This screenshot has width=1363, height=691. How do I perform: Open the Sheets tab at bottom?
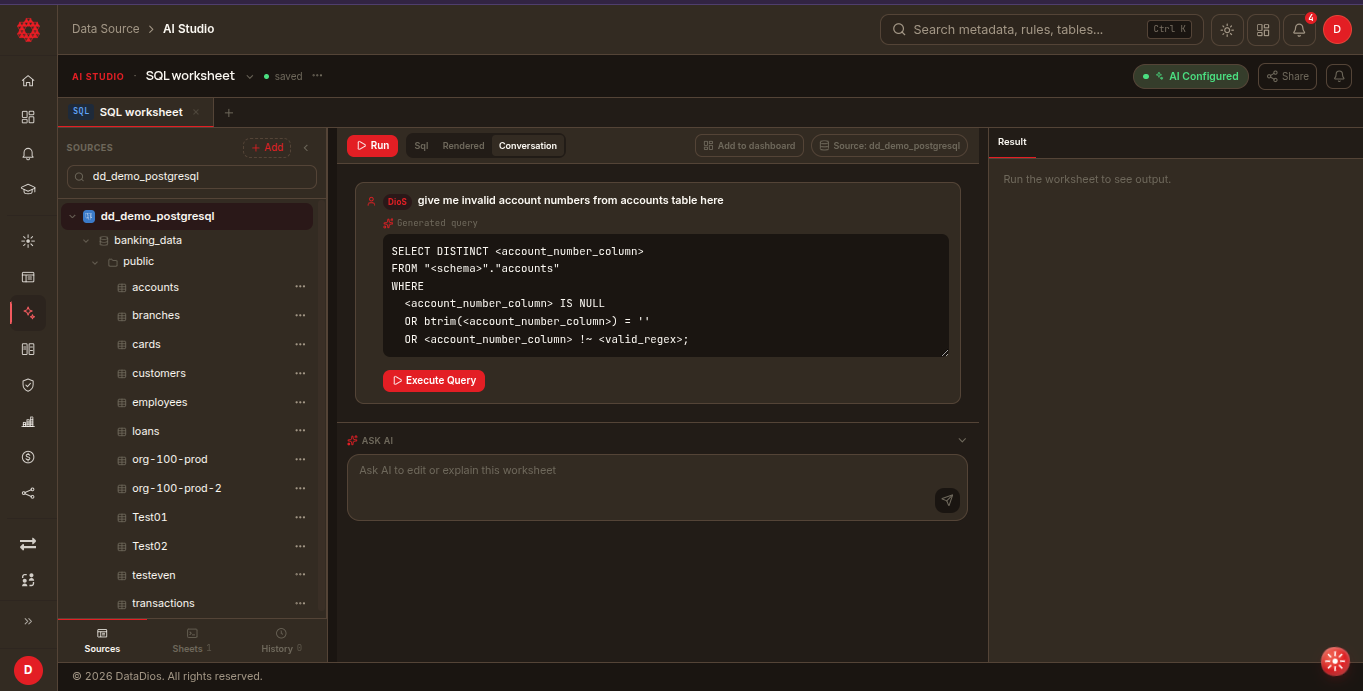click(x=191, y=640)
